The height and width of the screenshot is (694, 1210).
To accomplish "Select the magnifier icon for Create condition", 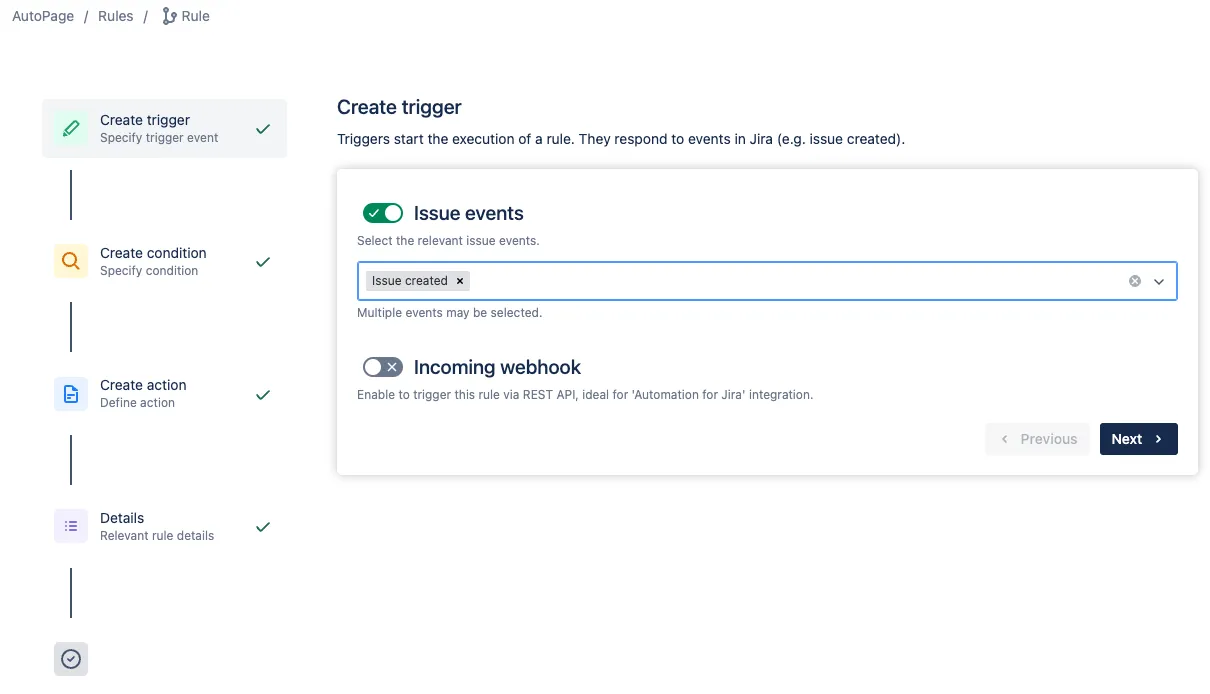I will pos(70,261).
